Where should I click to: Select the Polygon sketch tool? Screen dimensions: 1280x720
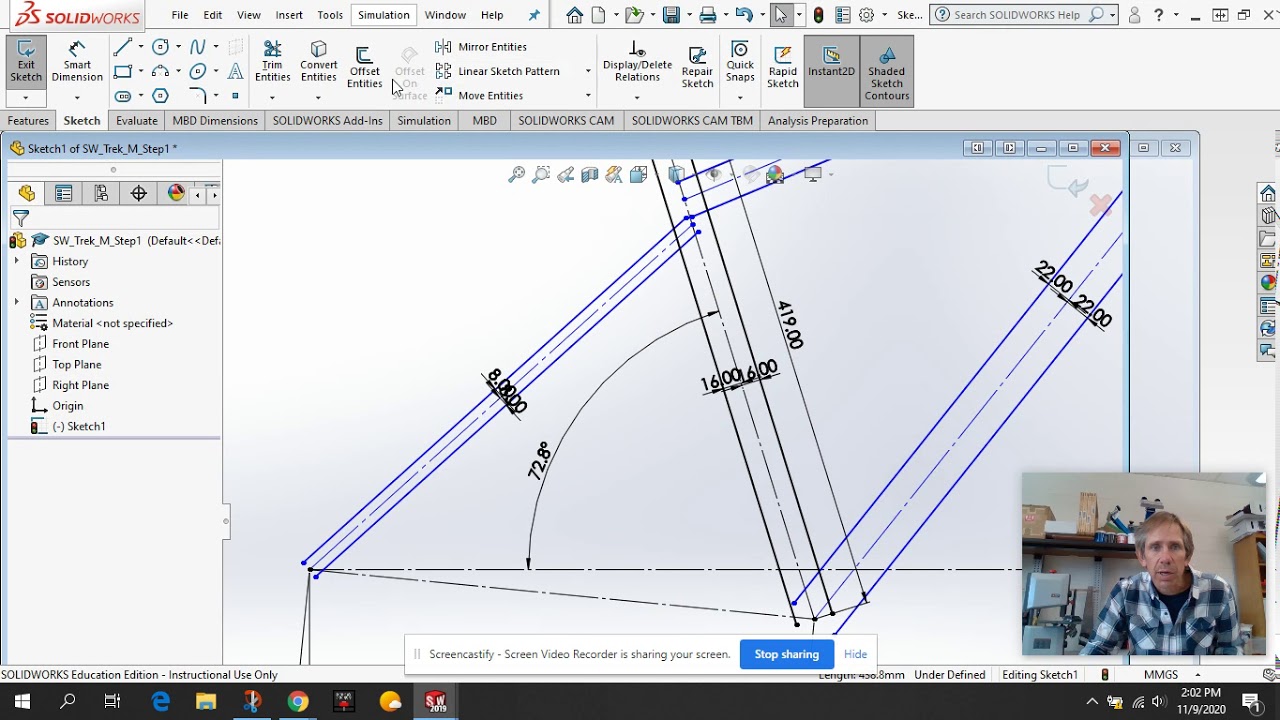(160, 96)
